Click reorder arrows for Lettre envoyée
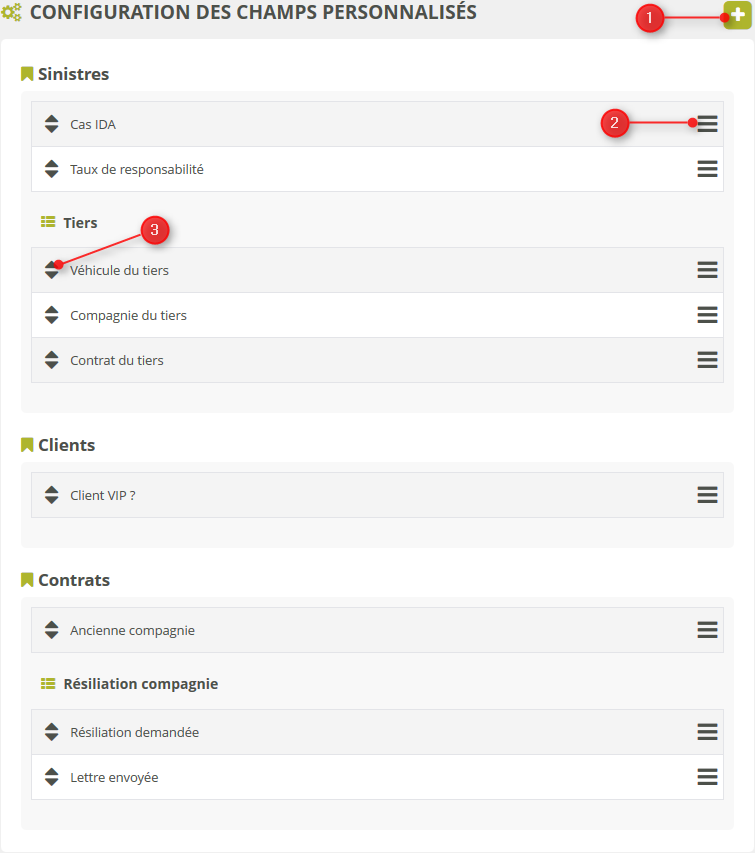 click(52, 777)
